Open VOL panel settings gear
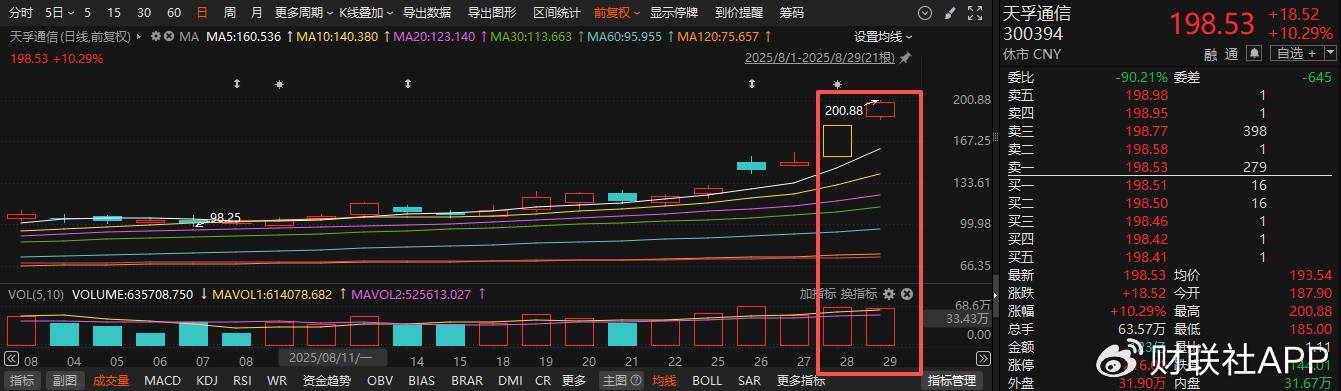The width and height of the screenshot is (1341, 391). tap(888, 294)
